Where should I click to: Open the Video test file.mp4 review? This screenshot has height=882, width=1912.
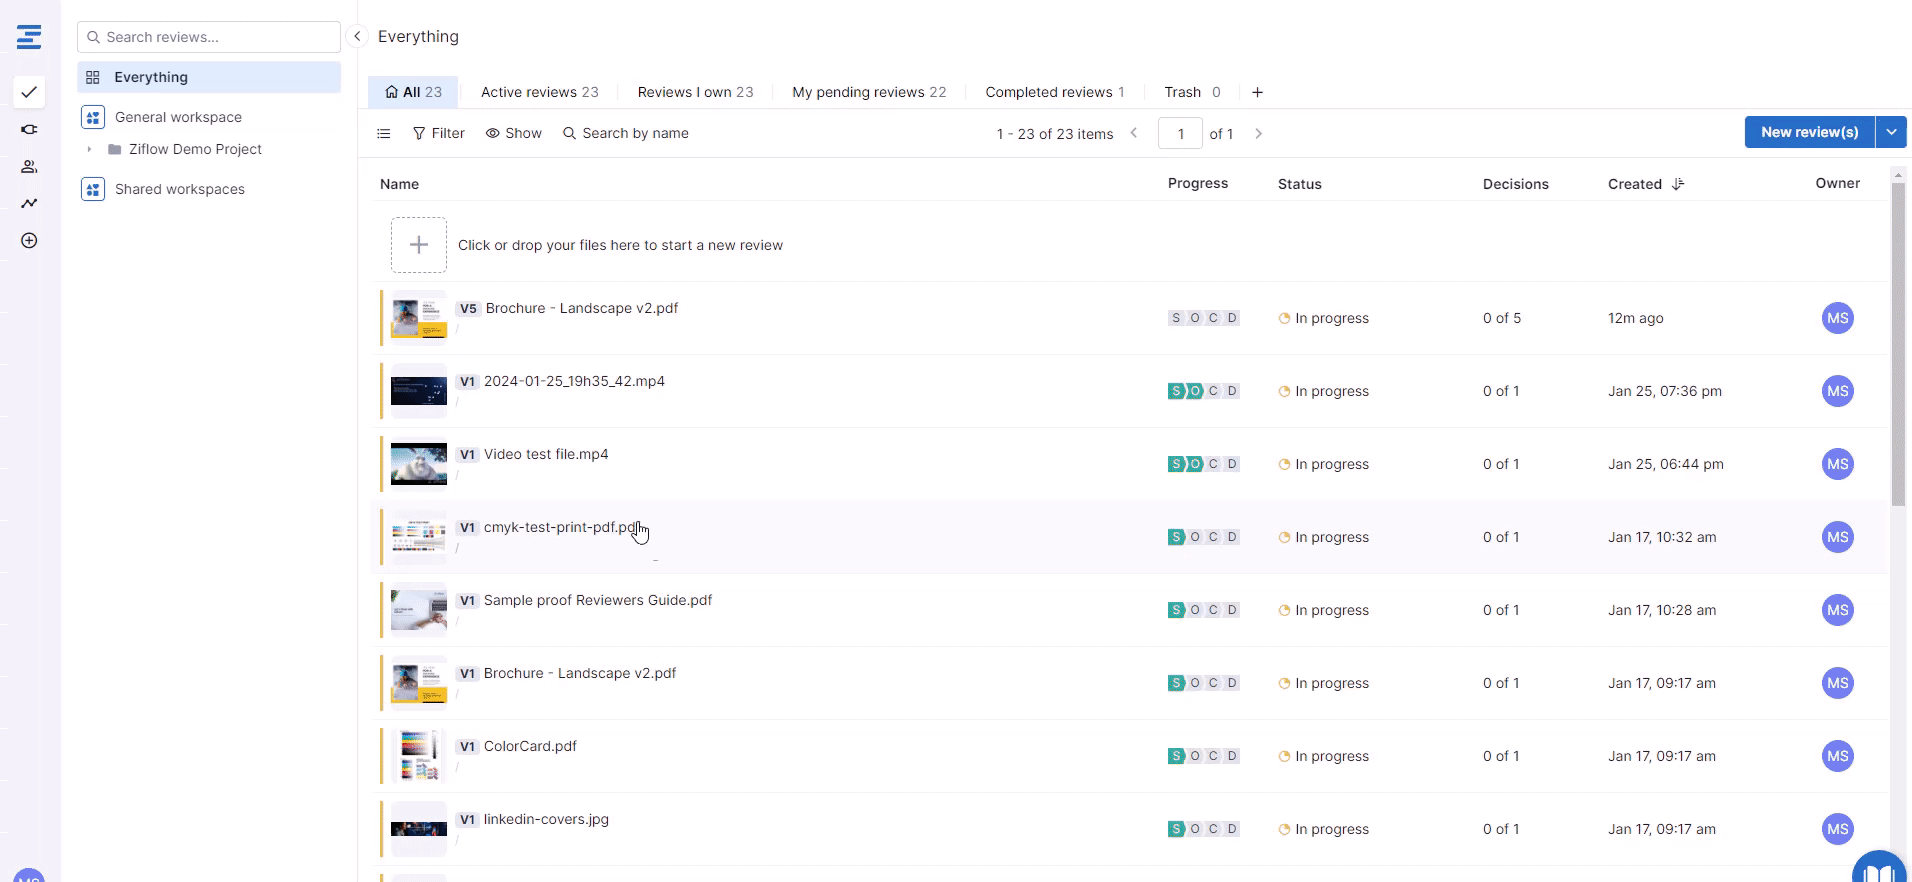tap(546, 454)
